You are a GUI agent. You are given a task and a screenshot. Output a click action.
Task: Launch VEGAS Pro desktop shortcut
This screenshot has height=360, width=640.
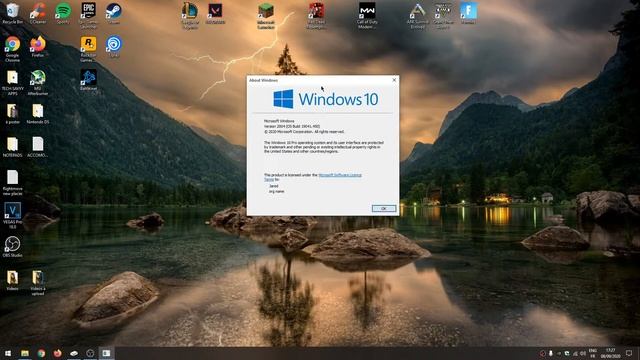[x=12, y=216]
